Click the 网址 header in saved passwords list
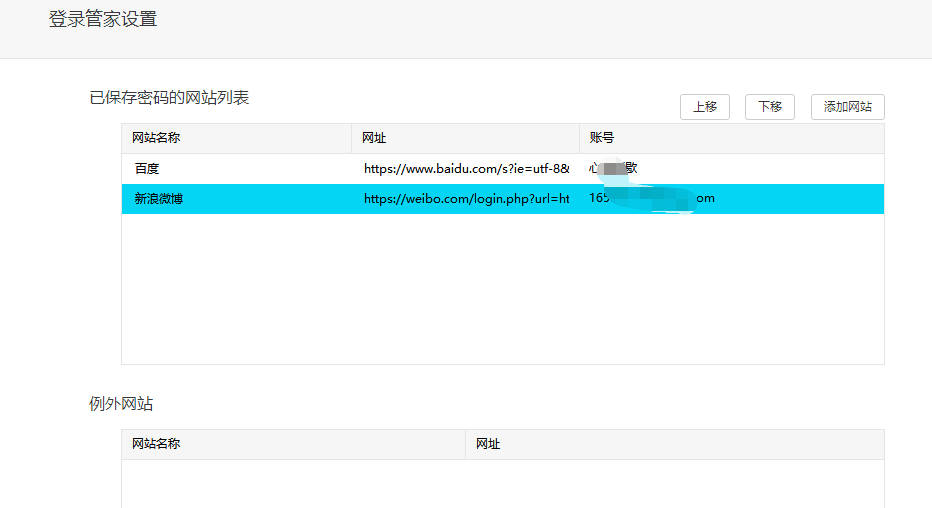The image size is (932, 508). coord(374,138)
